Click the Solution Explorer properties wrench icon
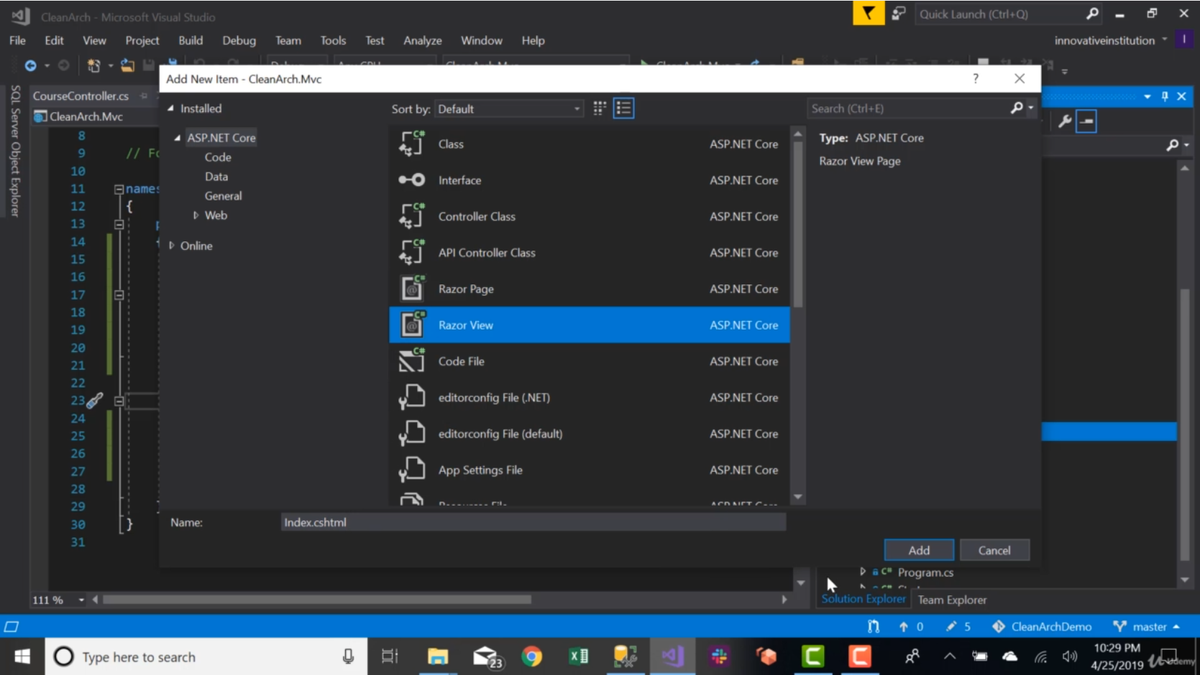 1064,121
